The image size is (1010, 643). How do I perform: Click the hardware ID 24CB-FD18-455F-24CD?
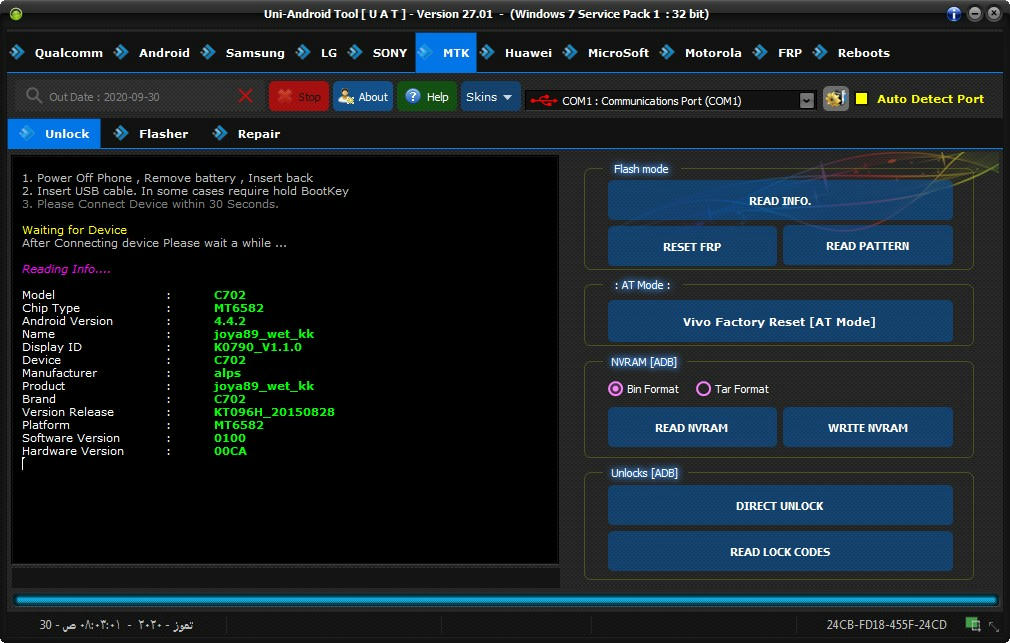(x=886, y=624)
